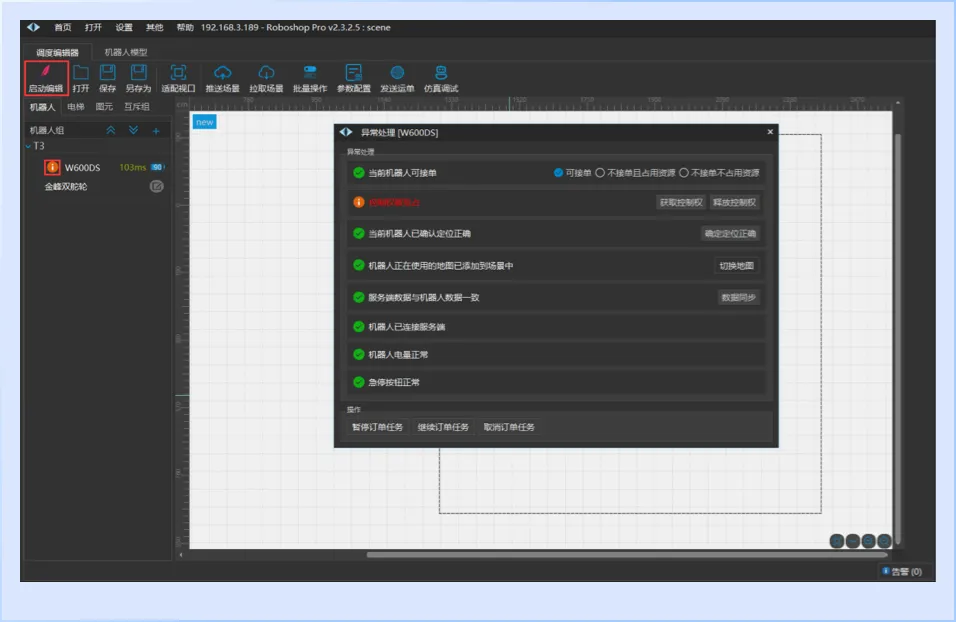Click the 服务端数据与机器人数据一致 status text

tap(424, 298)
